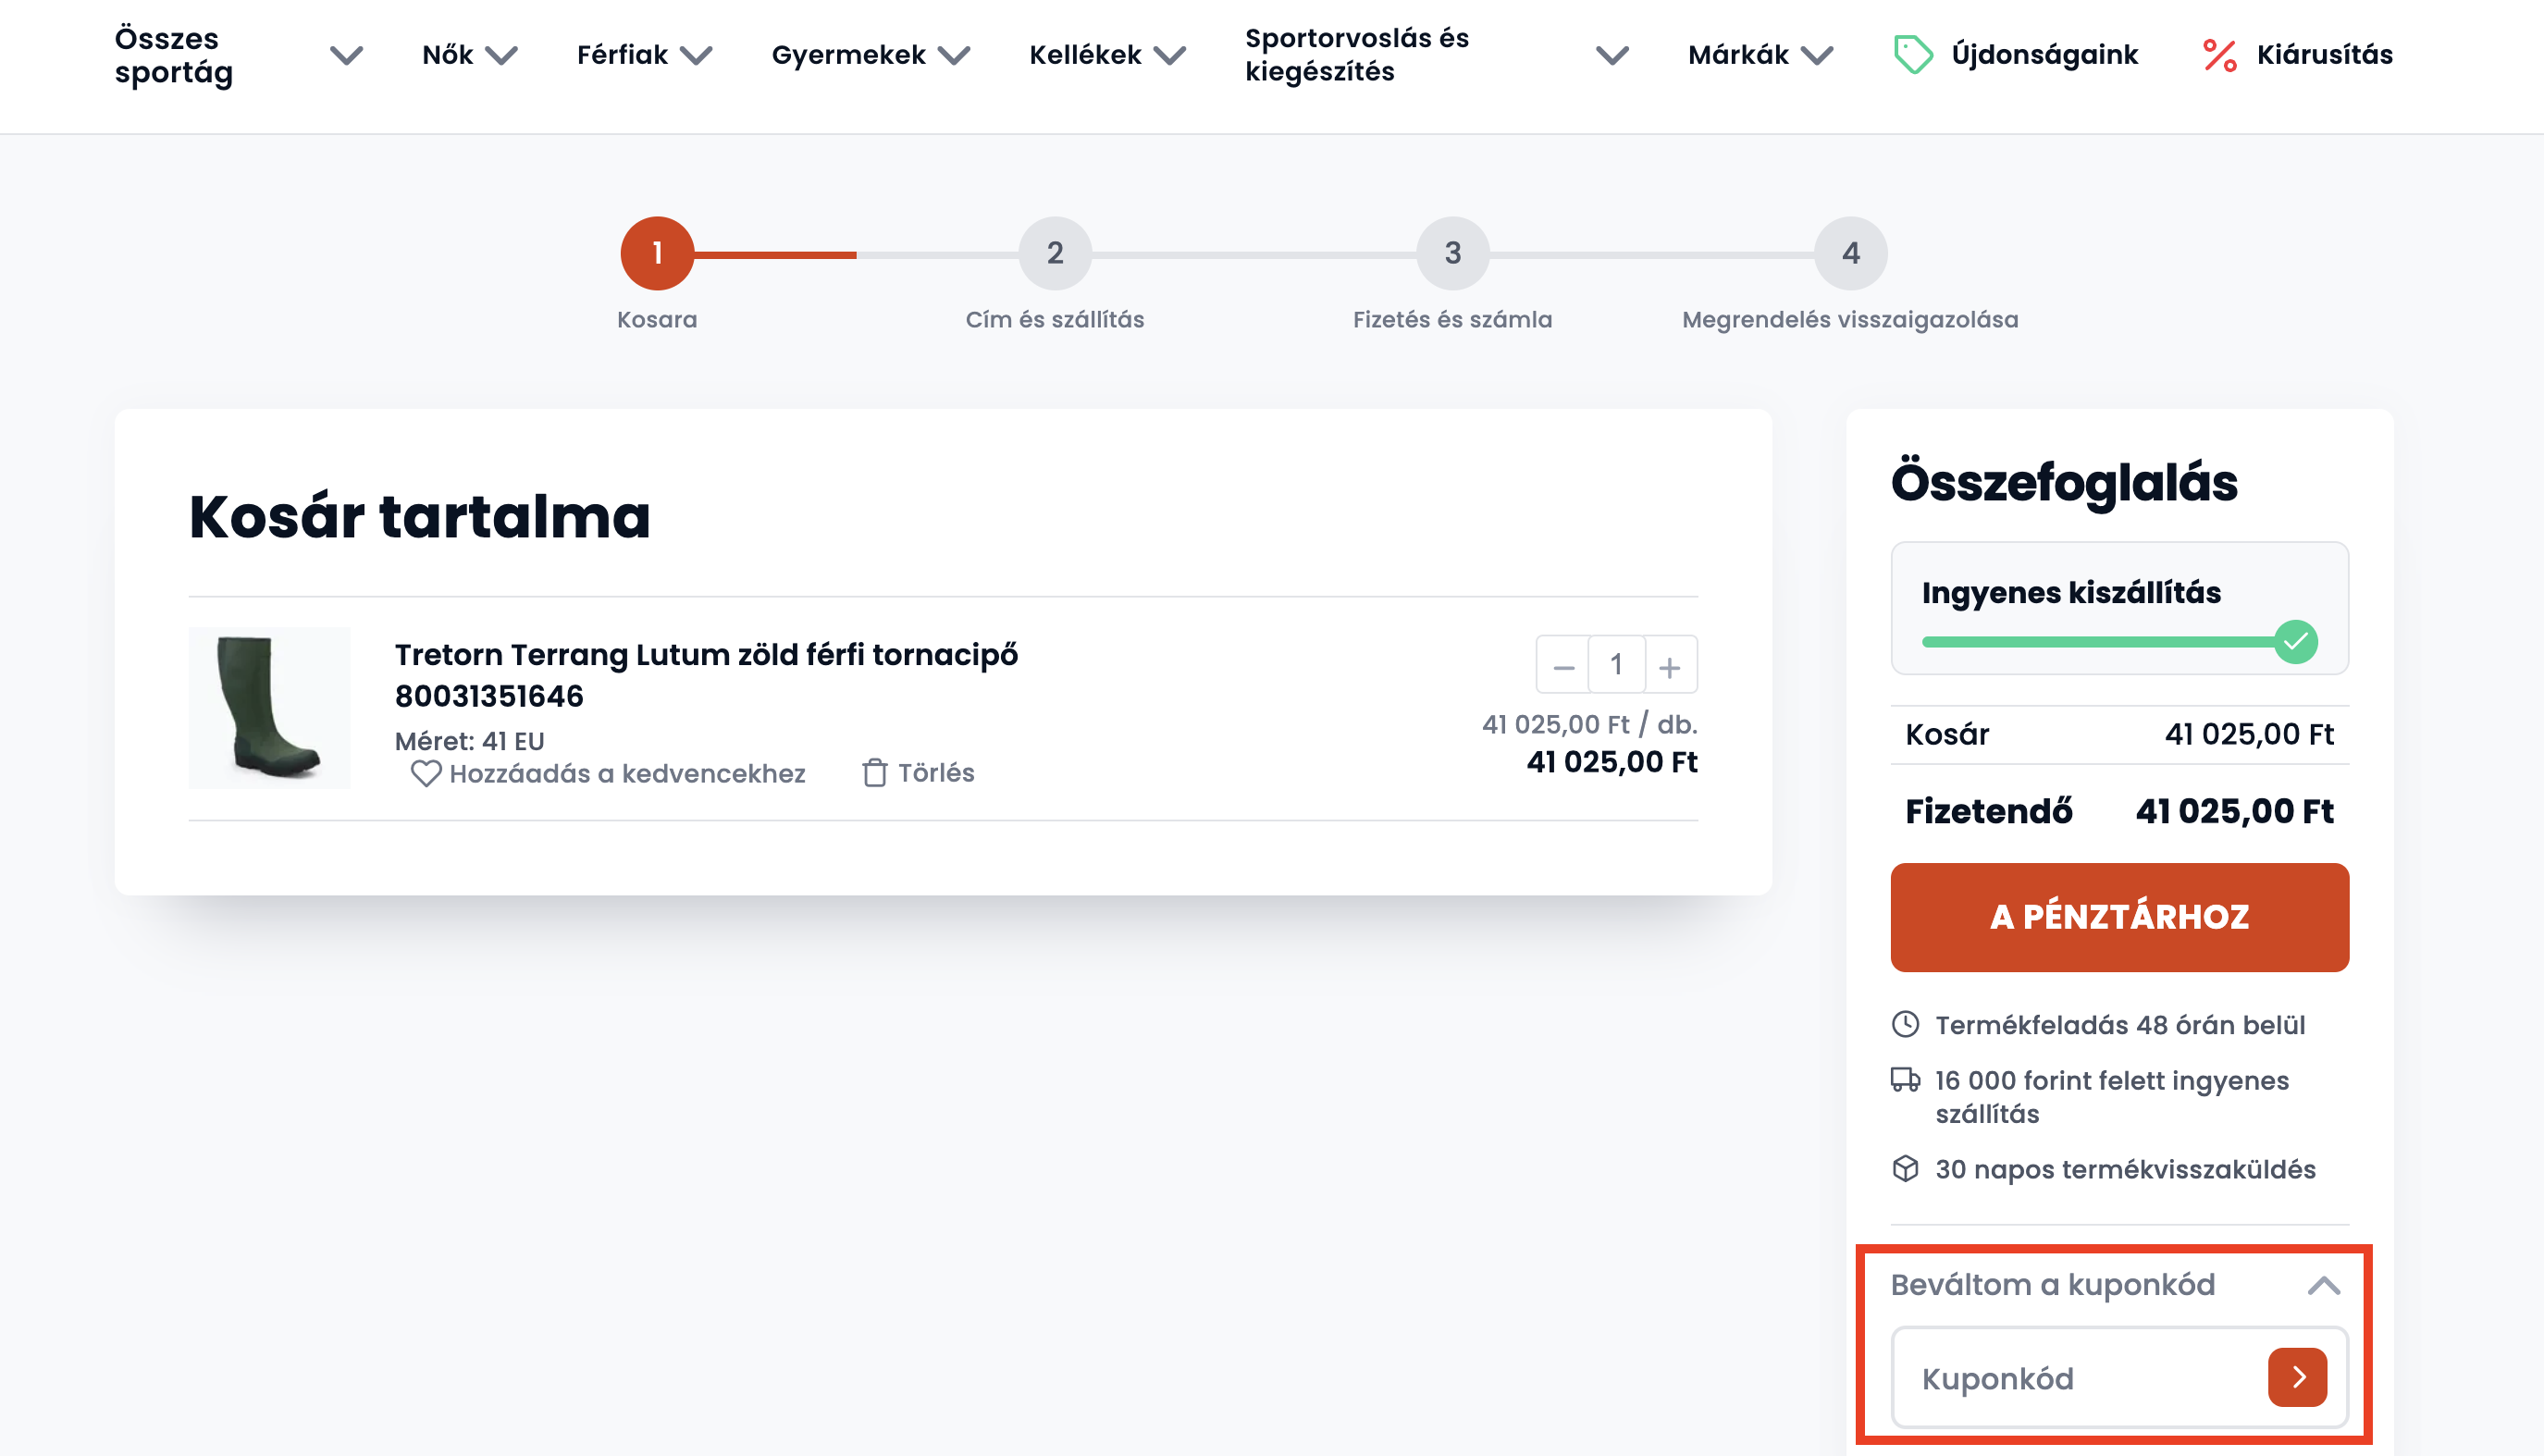2544x1456 pixels.
Task: Click the heart icon to add to favorites
Action: [426, 773]
